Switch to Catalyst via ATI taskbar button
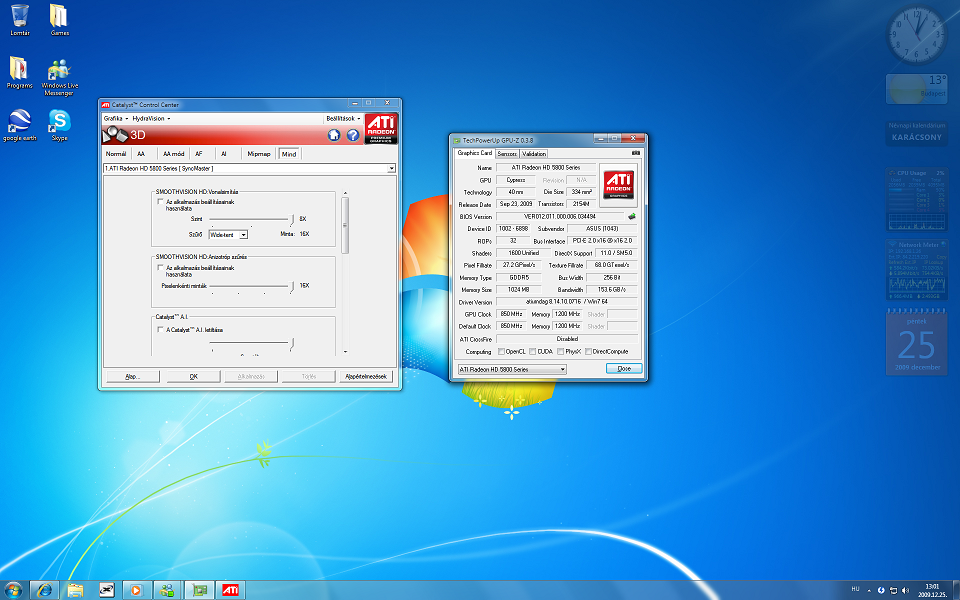The image size is (960, 600). pos(230,590)
